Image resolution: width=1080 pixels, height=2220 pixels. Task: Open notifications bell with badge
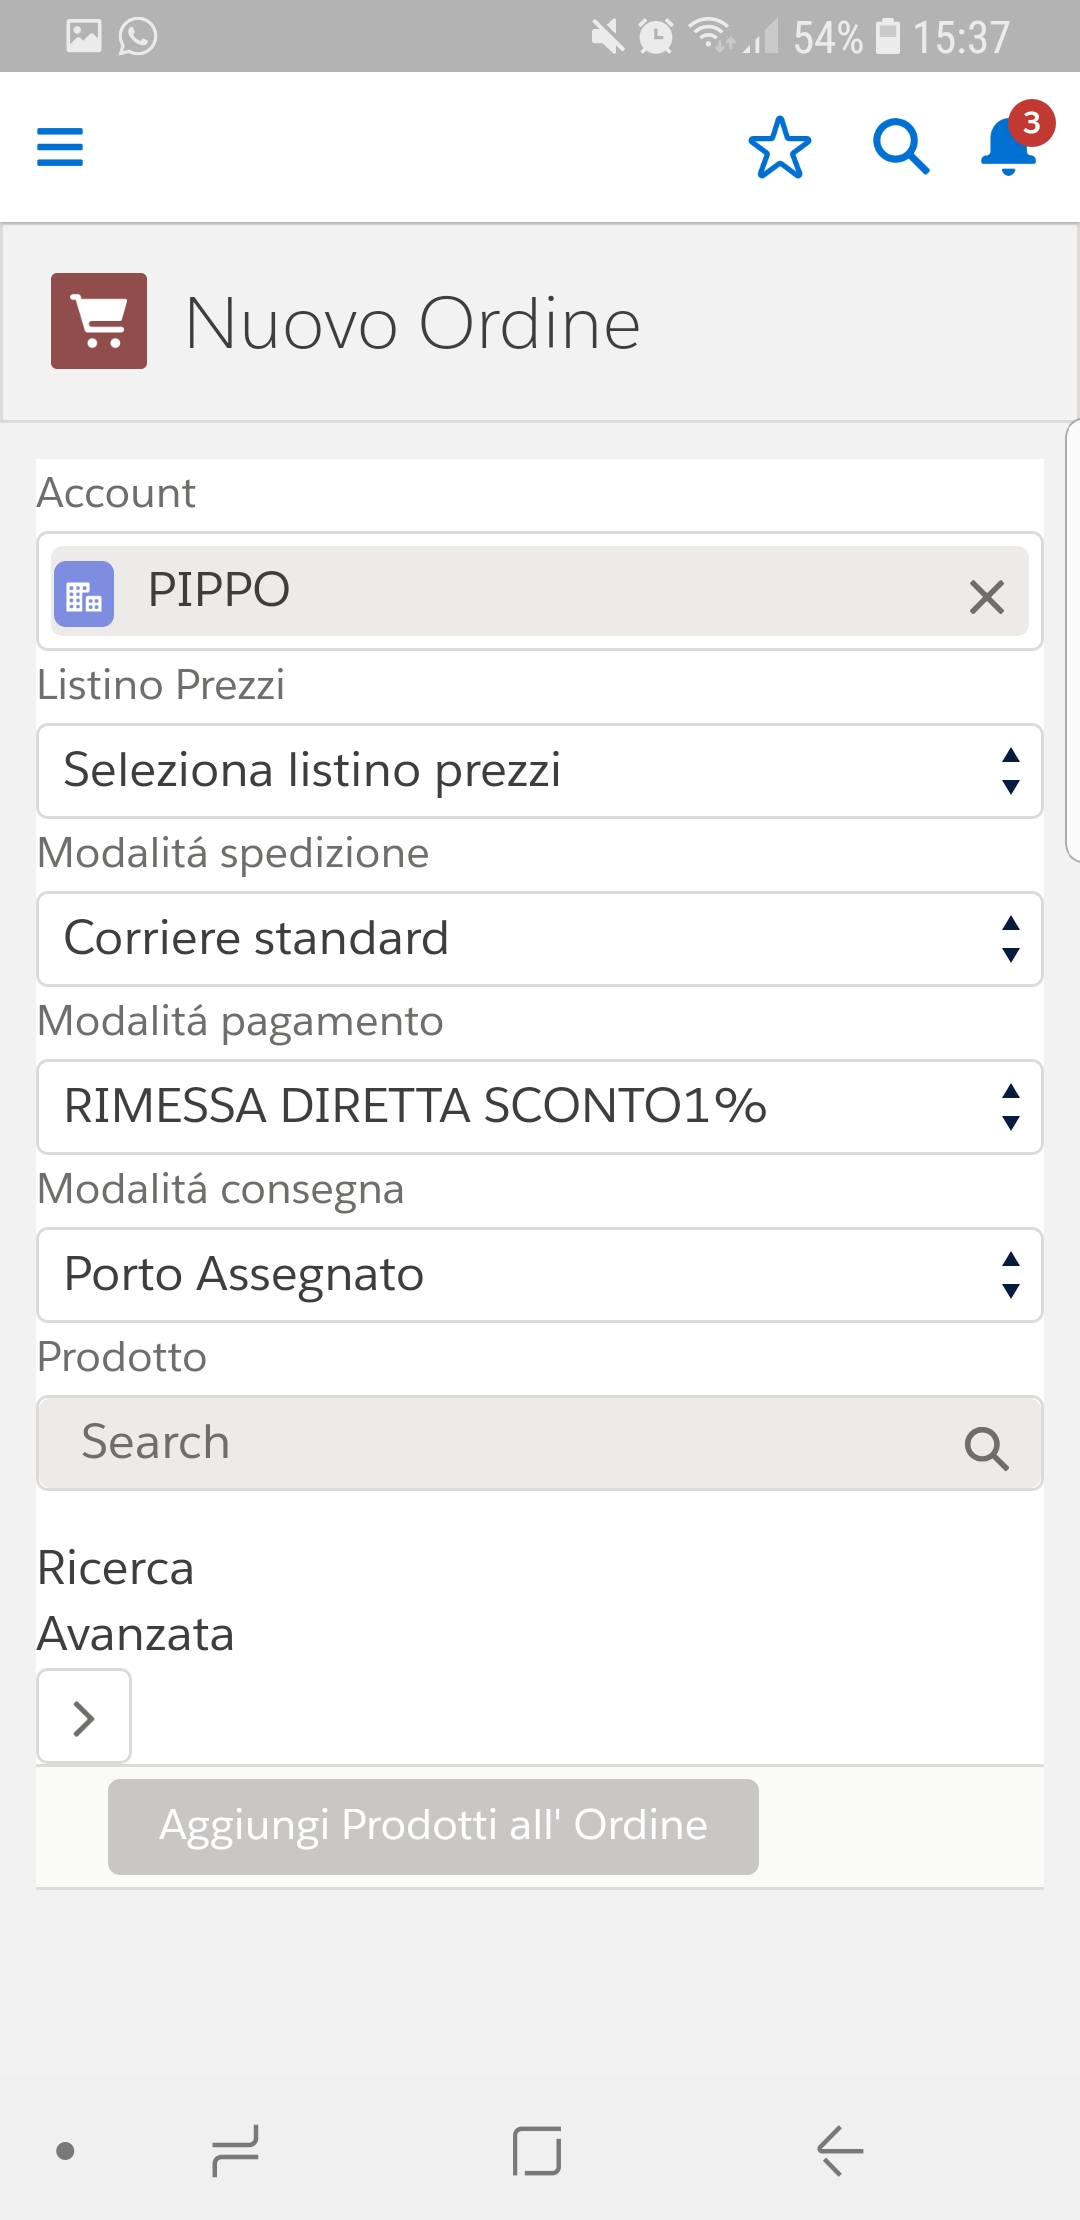point(1010,145)
